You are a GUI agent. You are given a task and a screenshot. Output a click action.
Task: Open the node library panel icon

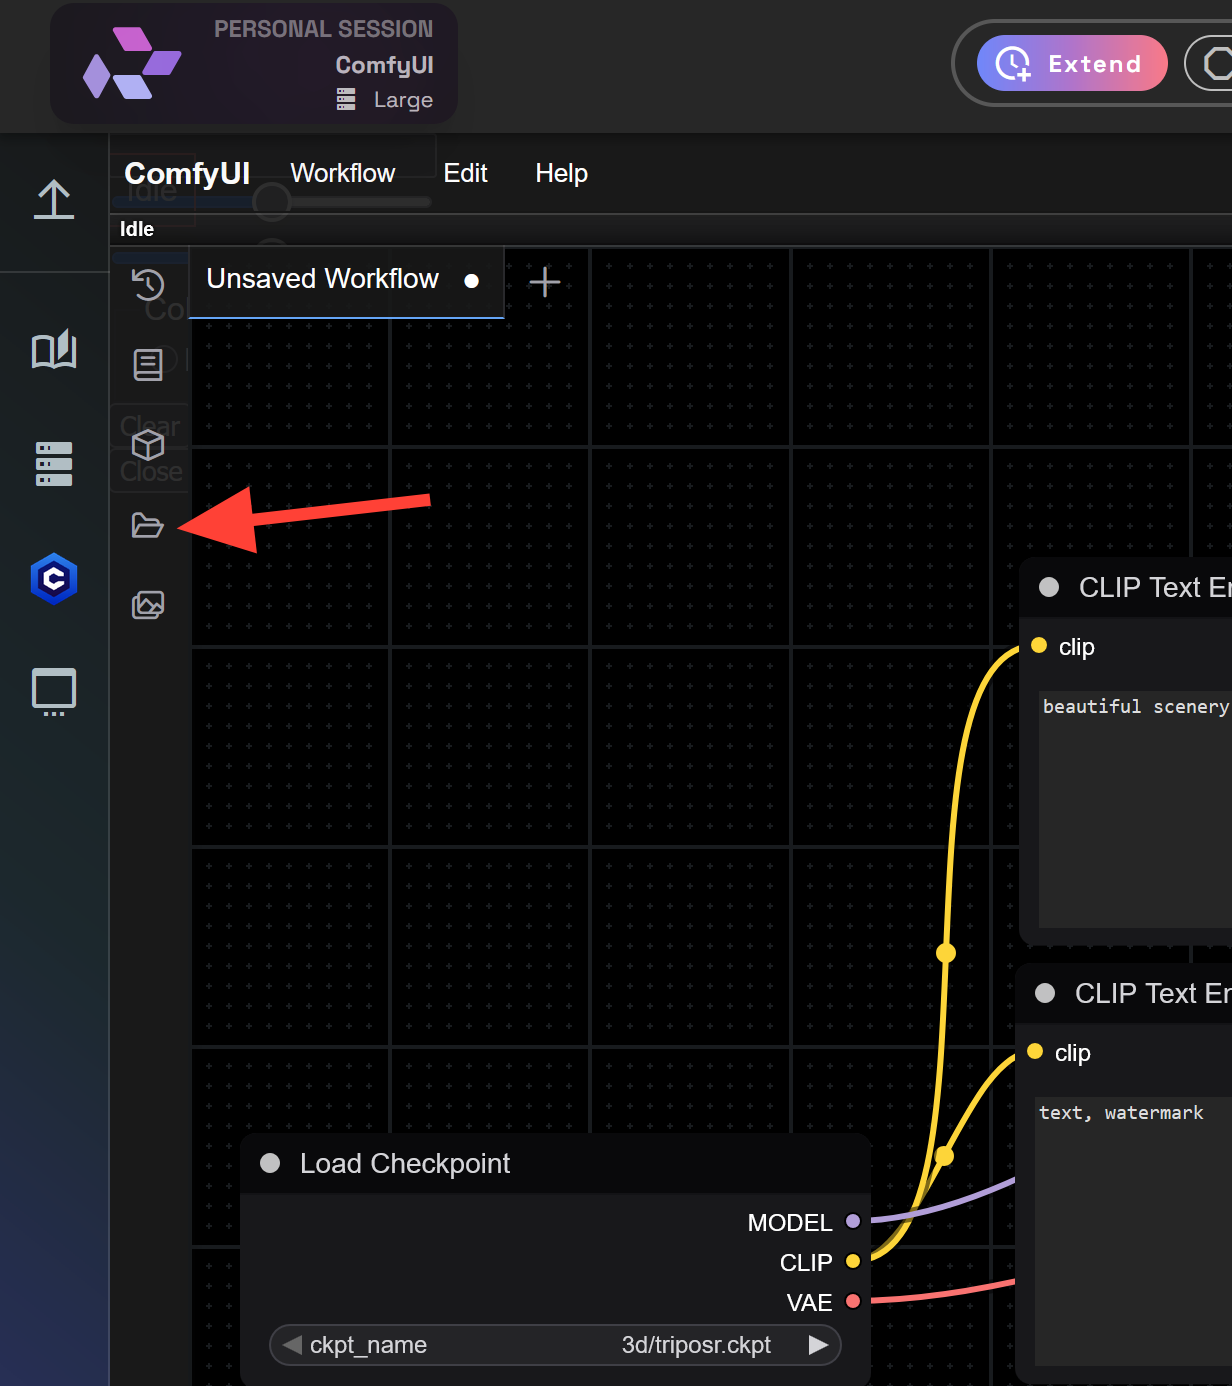148,364
